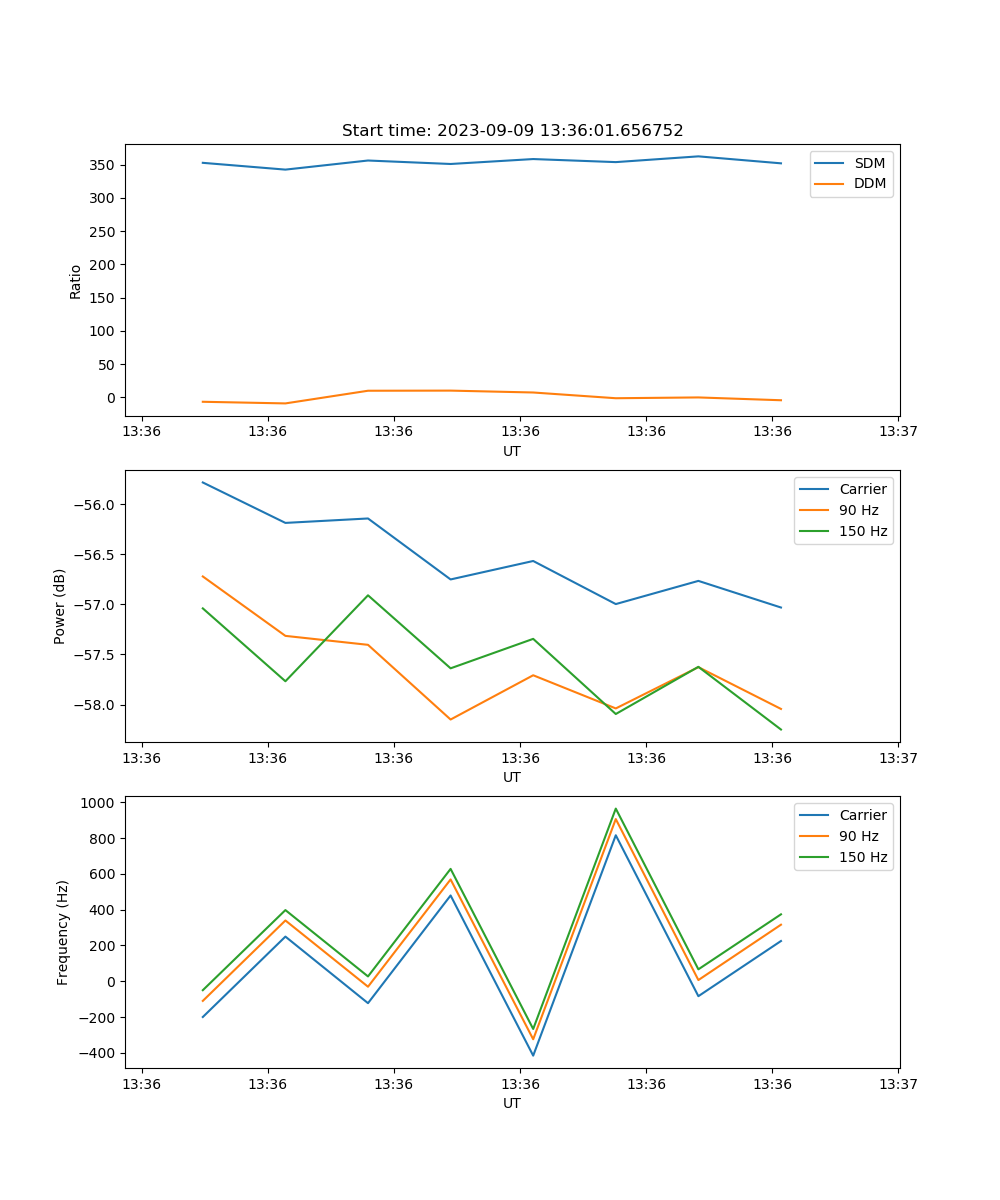Click the "Frequency (Hz)" y-axis label
The width and height of the screenshot is (1000, 1200).
(62, 932)
